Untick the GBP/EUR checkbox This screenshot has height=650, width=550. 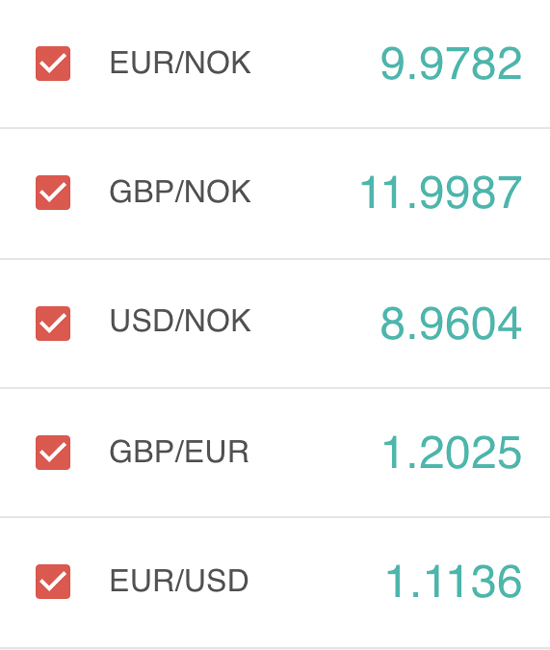pos(53,452)
